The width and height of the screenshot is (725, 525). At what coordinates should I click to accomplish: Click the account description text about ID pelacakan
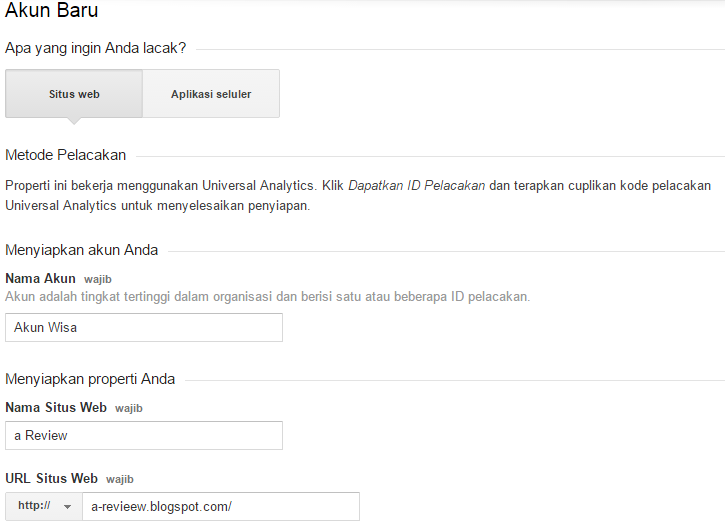coord(267,296)
